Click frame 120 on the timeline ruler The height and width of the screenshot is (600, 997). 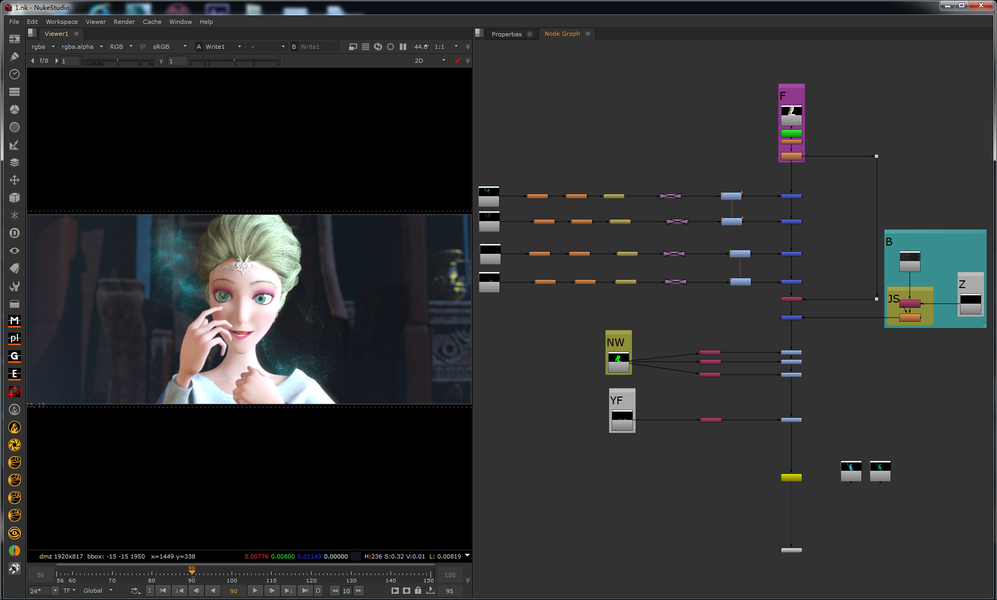[311, 576]
